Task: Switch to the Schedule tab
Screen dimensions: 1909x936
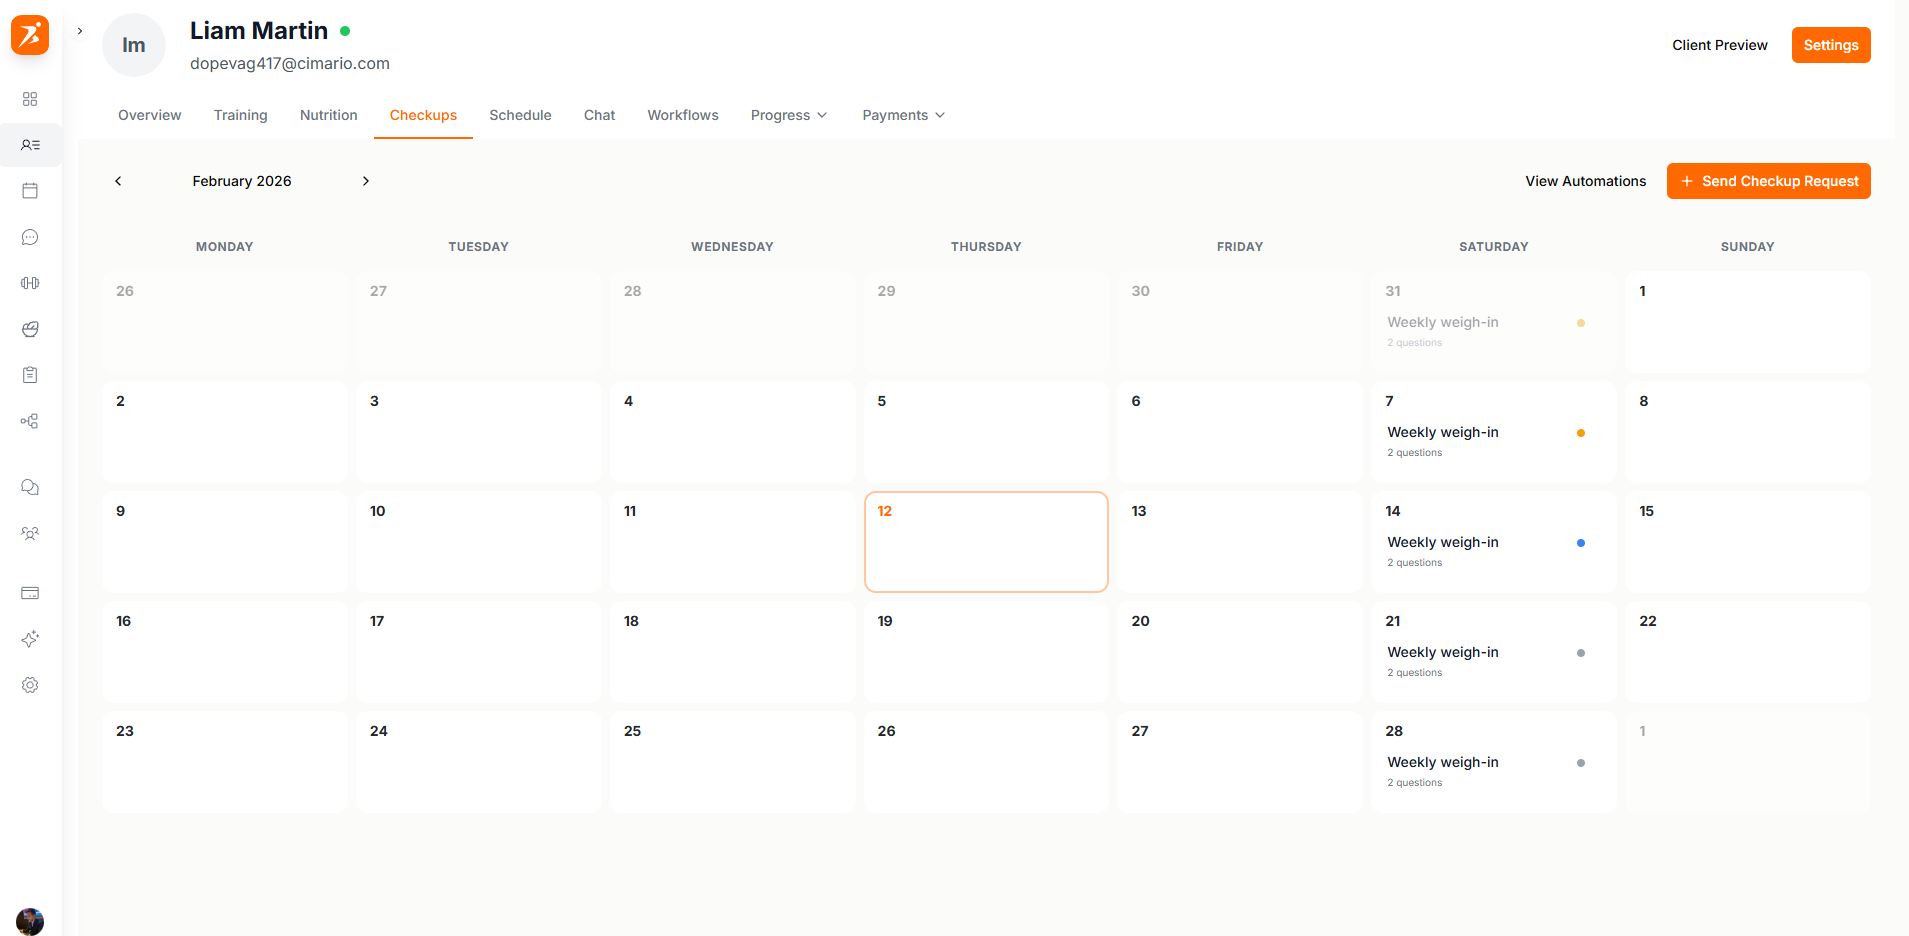Action: (520, 115)
